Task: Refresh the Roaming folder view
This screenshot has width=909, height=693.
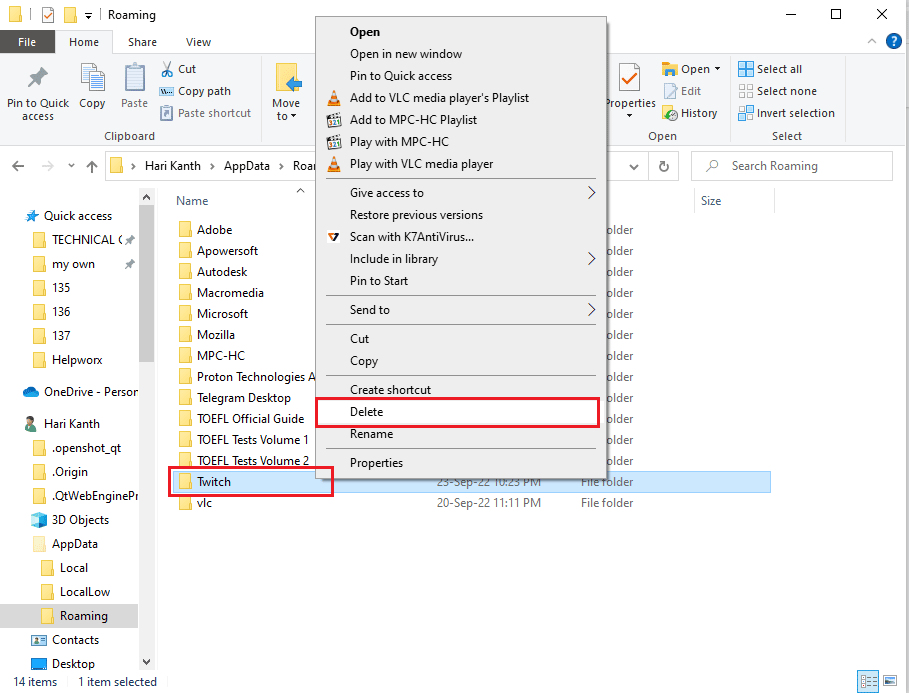Action: coord(664,166)
